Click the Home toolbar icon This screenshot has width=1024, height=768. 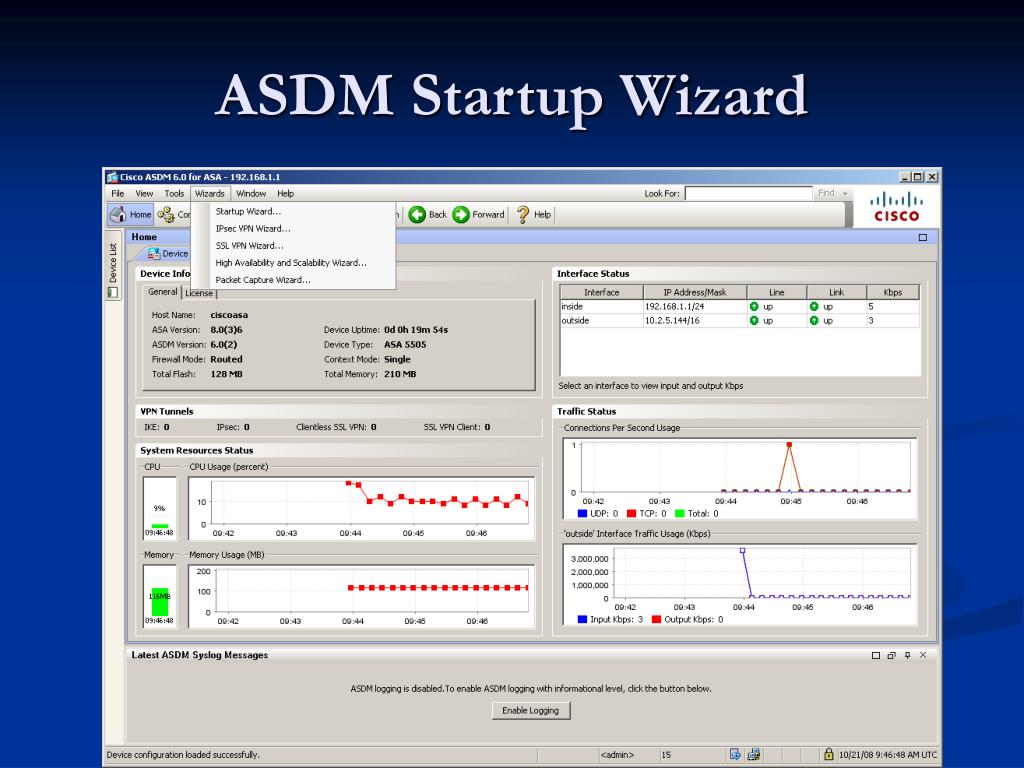118,214
